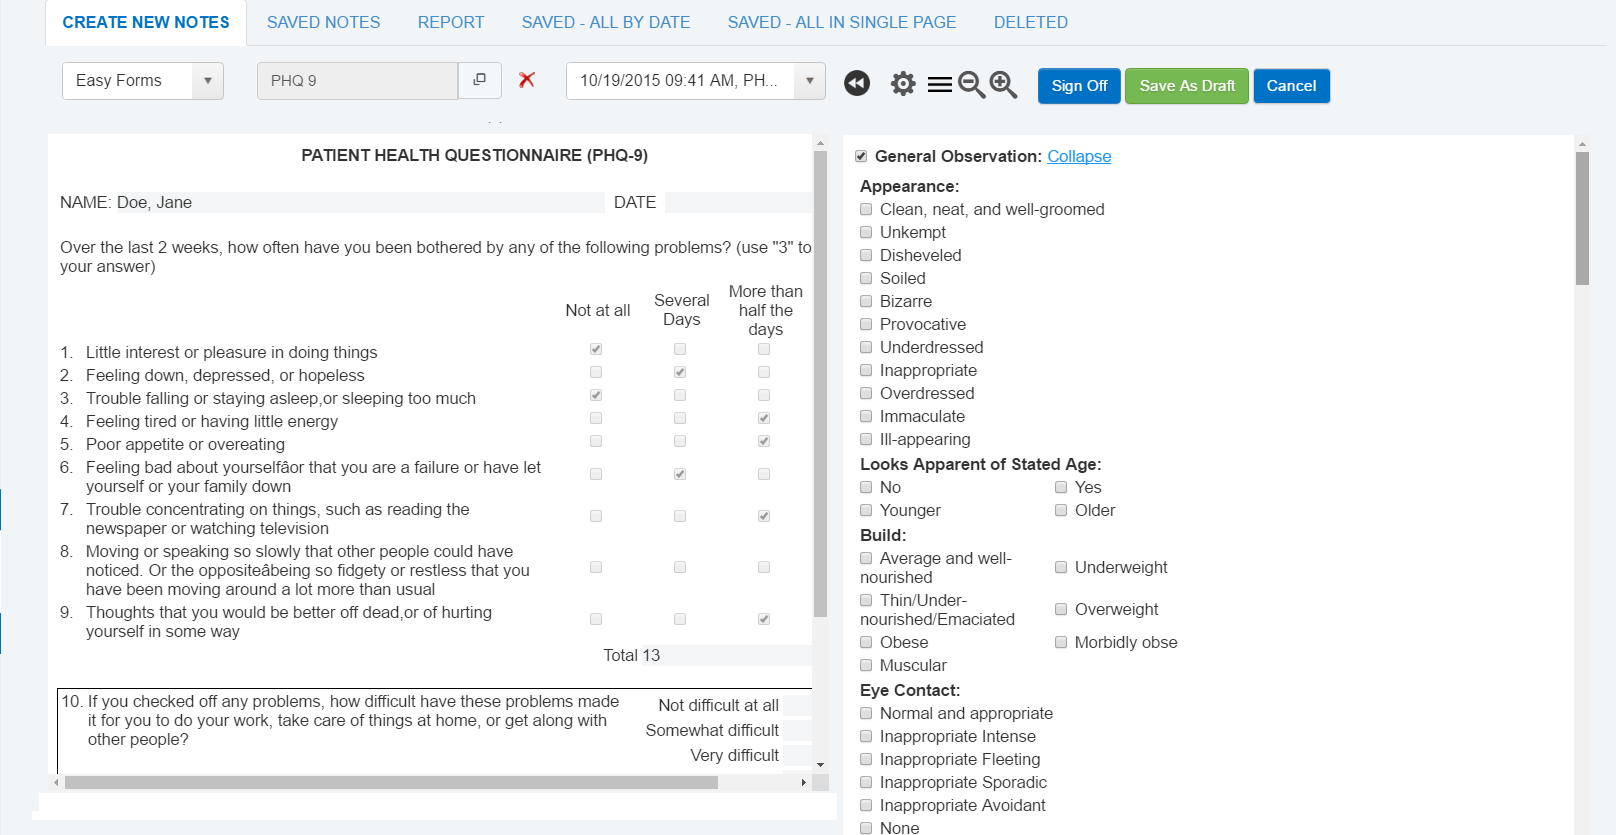The image size is (1616, 835).
Task: Open Saved - All In Single Page tab
Action: (842, 22)
